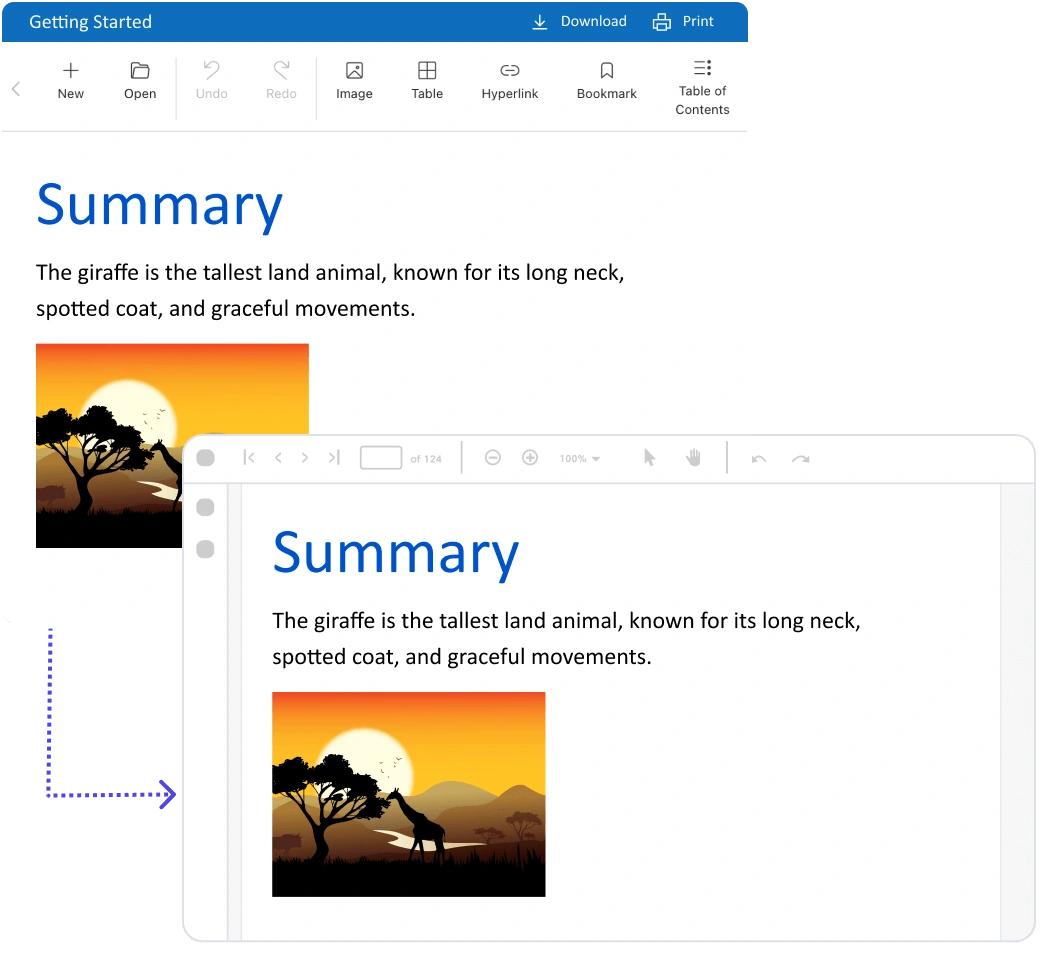Viewport: 1040px width, 960px height.
Task: Click the page number input box
Action: click(381, 458)
